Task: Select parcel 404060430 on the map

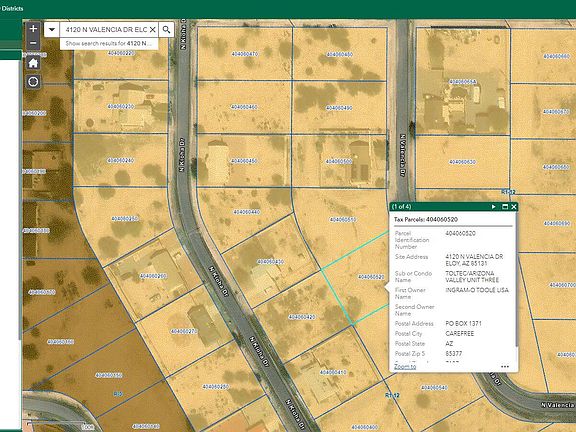Action: (x=270, y=262)
